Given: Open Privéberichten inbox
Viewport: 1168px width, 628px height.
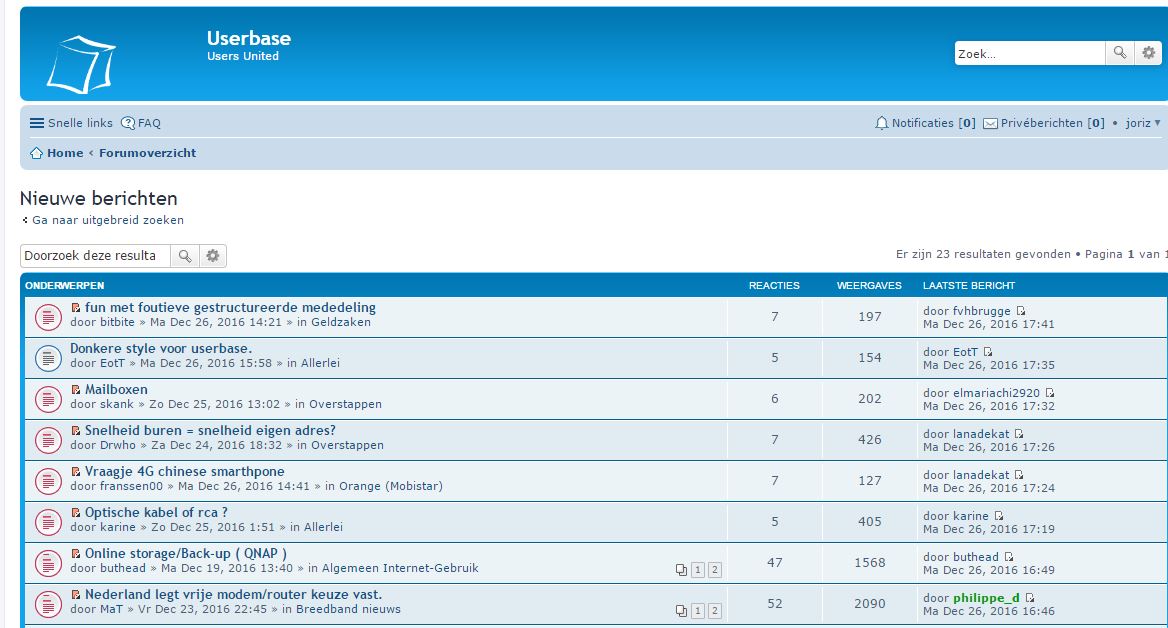Looking at the screenshot, I should (x=1043, y=123).
